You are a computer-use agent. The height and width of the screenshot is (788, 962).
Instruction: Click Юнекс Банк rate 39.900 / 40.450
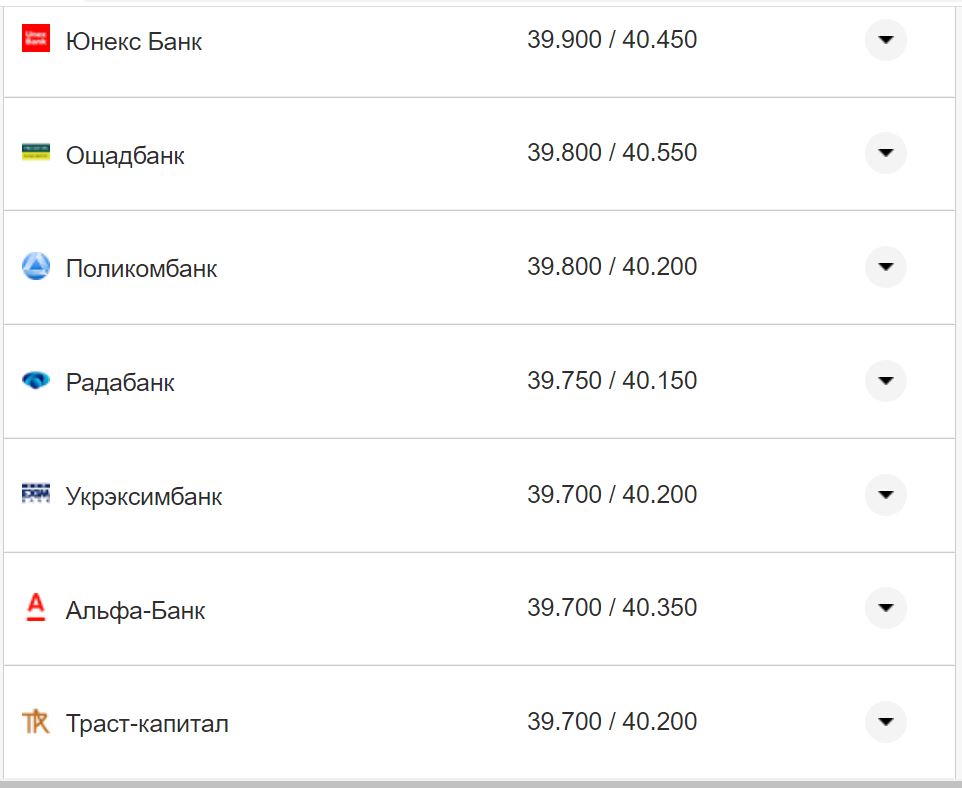click(612, 40)
